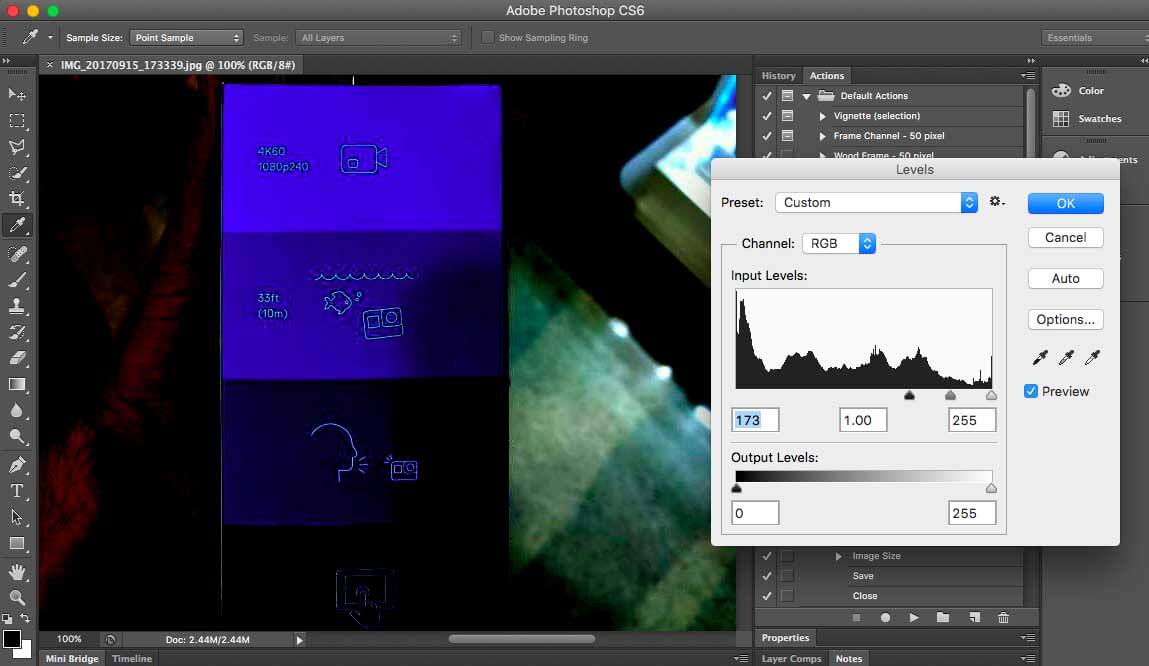Select the Horizontal Type tool

point(17,491)
